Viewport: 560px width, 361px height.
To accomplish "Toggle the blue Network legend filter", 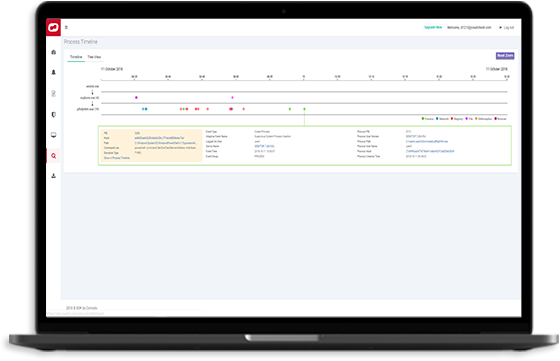I will click(x=442, y=119).
